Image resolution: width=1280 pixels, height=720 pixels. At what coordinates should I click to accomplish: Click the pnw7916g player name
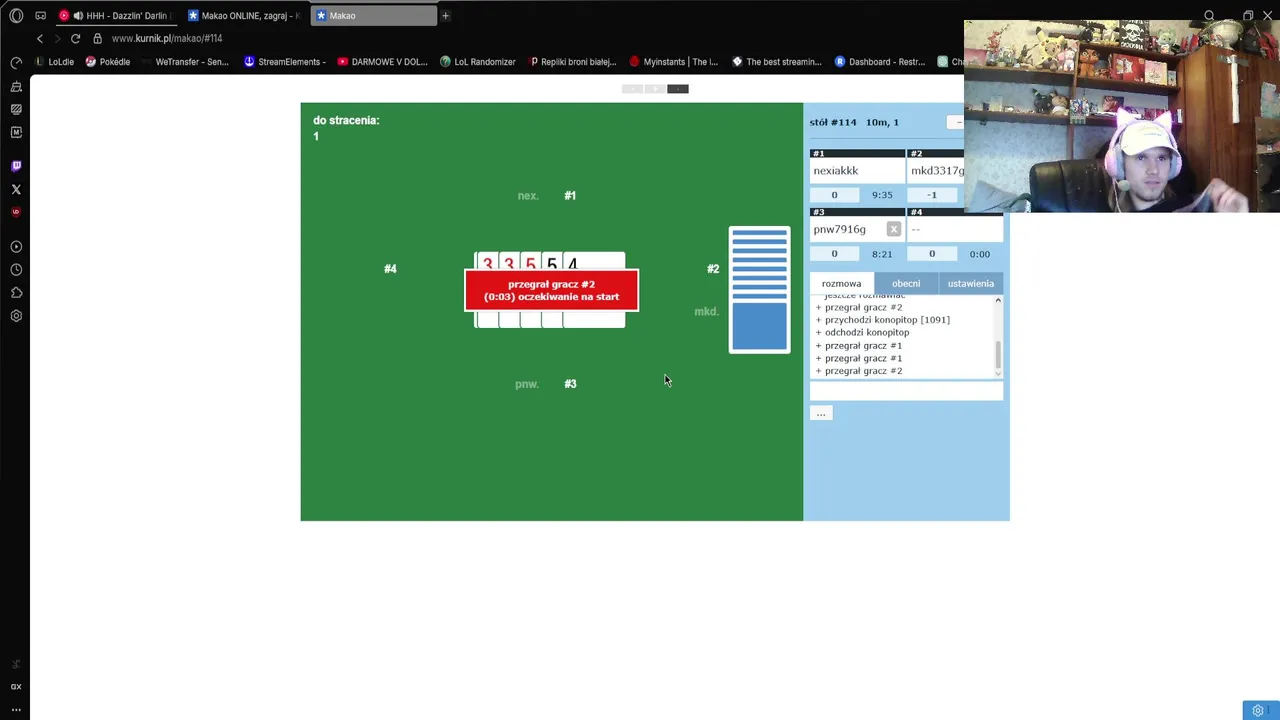coord(839,229)
